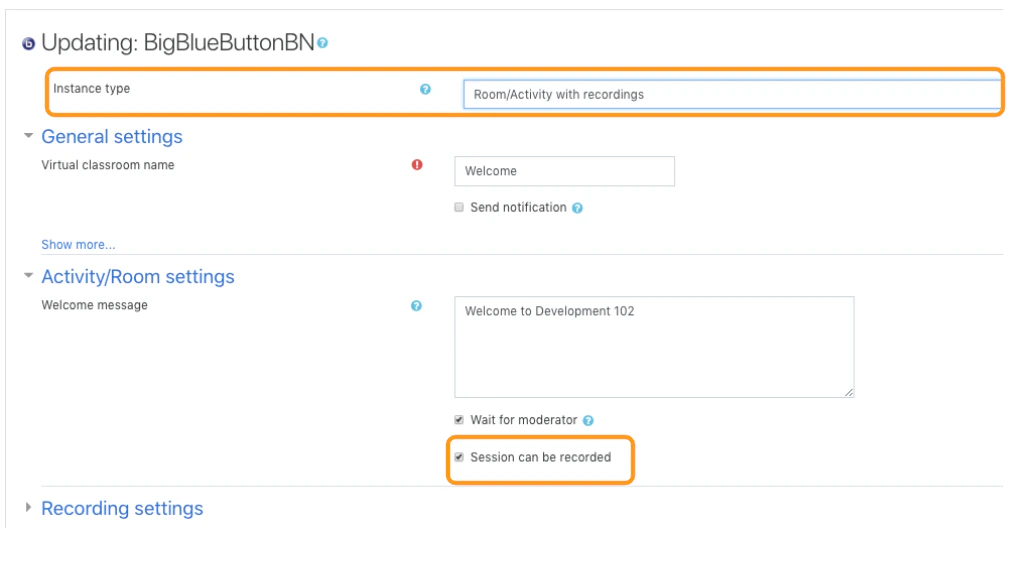Click the Session can be recorded label
This screenshot has height=575, width=1011.
click(x=540, y=457)
